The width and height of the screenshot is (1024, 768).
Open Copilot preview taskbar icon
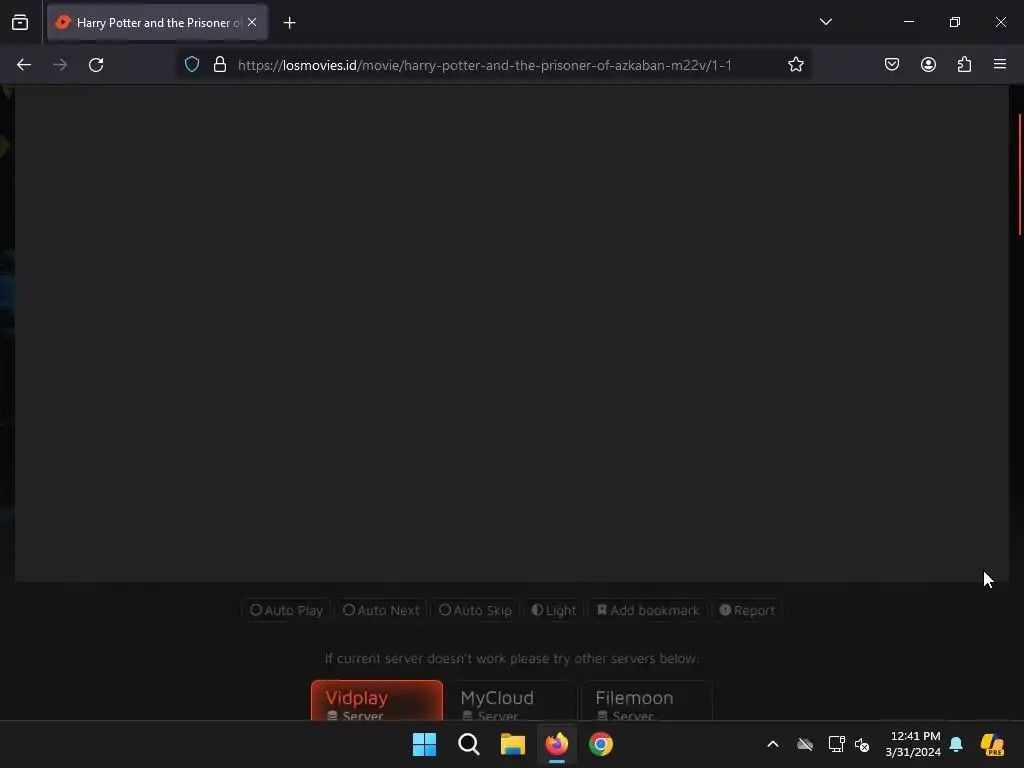(992, 744)
